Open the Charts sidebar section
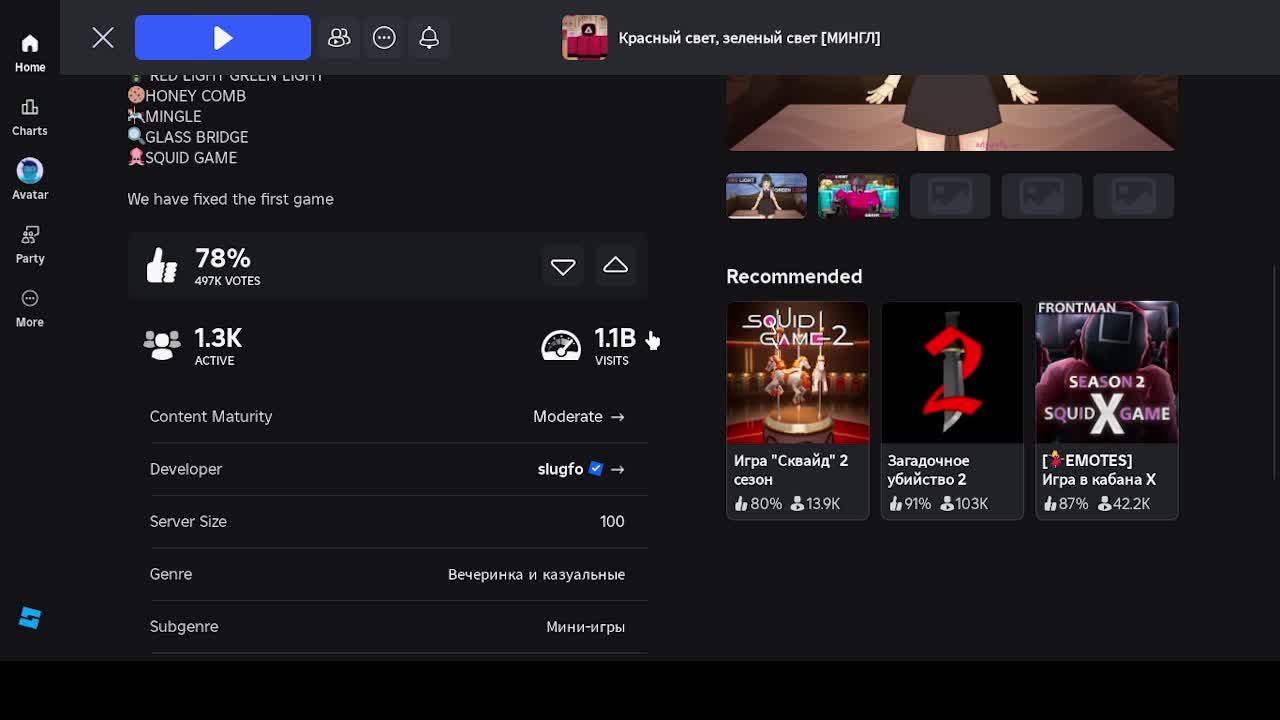Image resolution: width=1280 pixels, height=720 pixels. (x=30, y=117)
